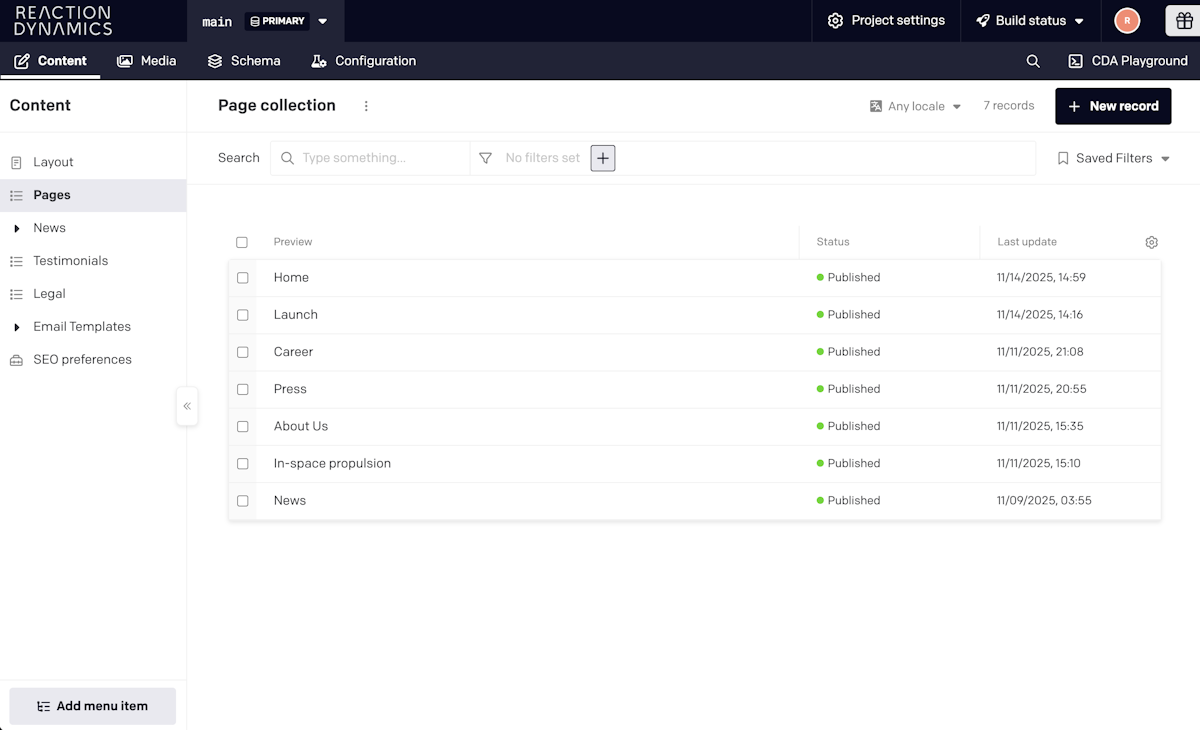This screenshot has height=730, width=1200.
Task: Select all records checkbox in header
Action: point(242,242)
